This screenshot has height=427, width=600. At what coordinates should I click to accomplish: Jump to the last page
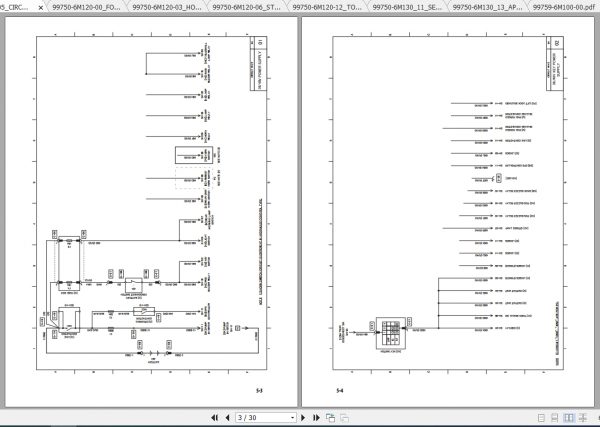tap(316, 418)
